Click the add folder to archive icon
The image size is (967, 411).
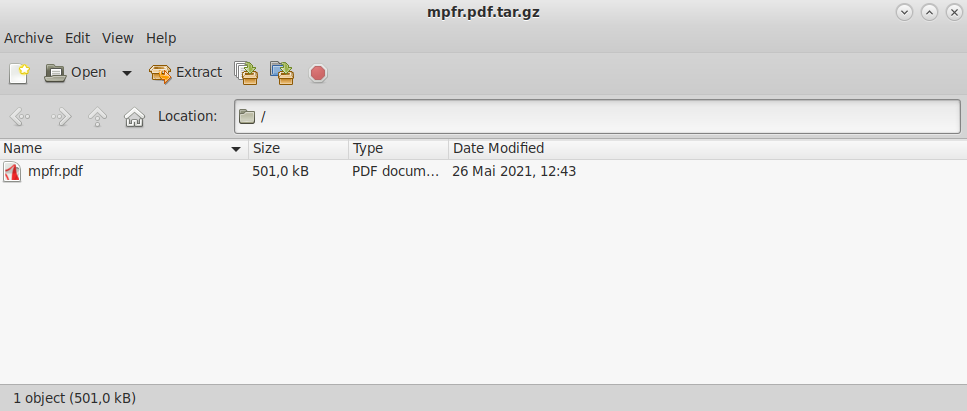[x=282, y=73]
